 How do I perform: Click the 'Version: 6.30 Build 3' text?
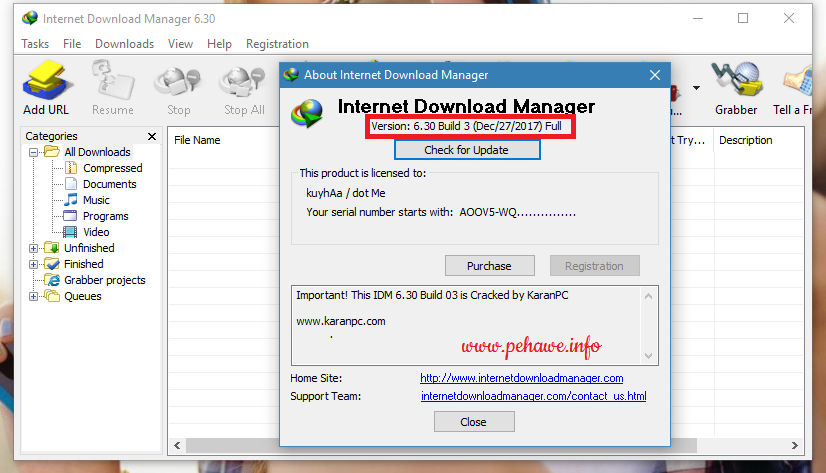[x=420, y=126]
